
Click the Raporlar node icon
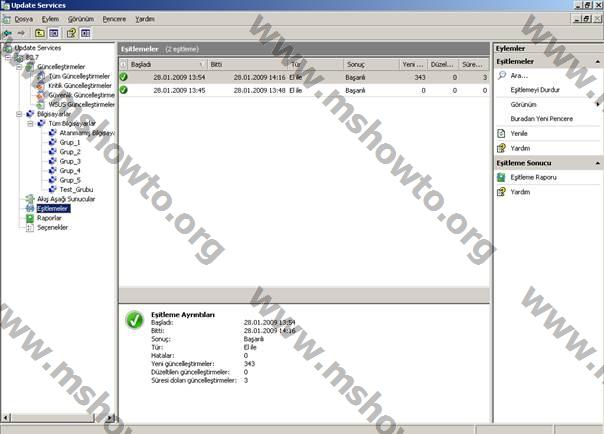[x=30, y=218]
